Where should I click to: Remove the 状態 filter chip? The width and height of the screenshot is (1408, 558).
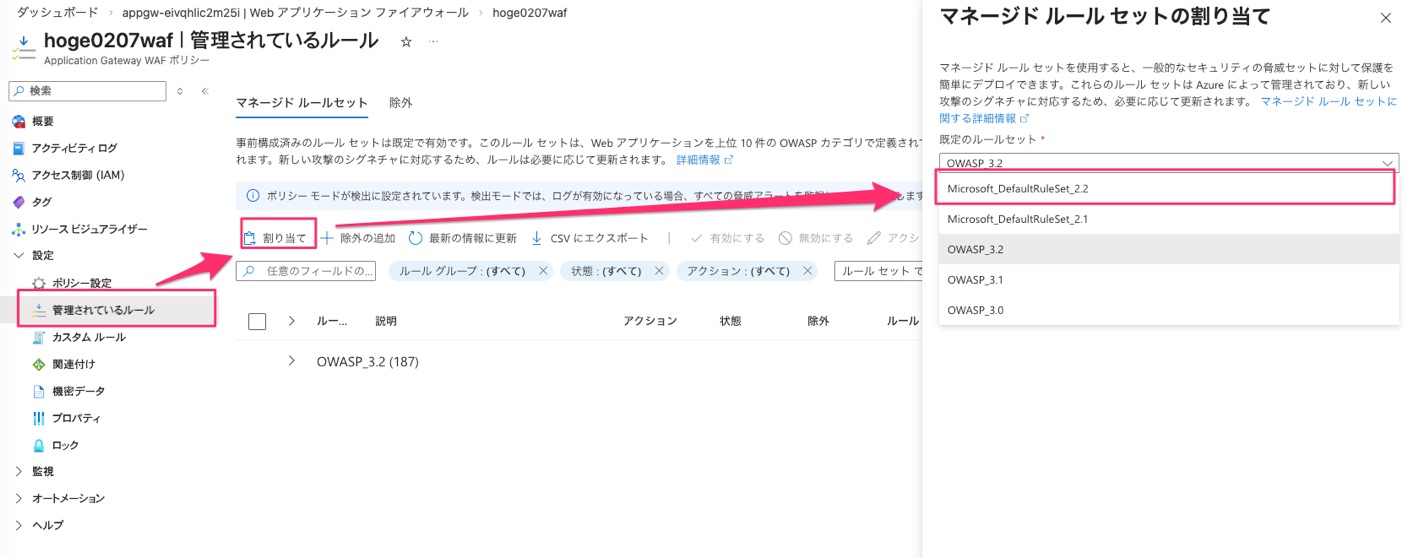659,271
